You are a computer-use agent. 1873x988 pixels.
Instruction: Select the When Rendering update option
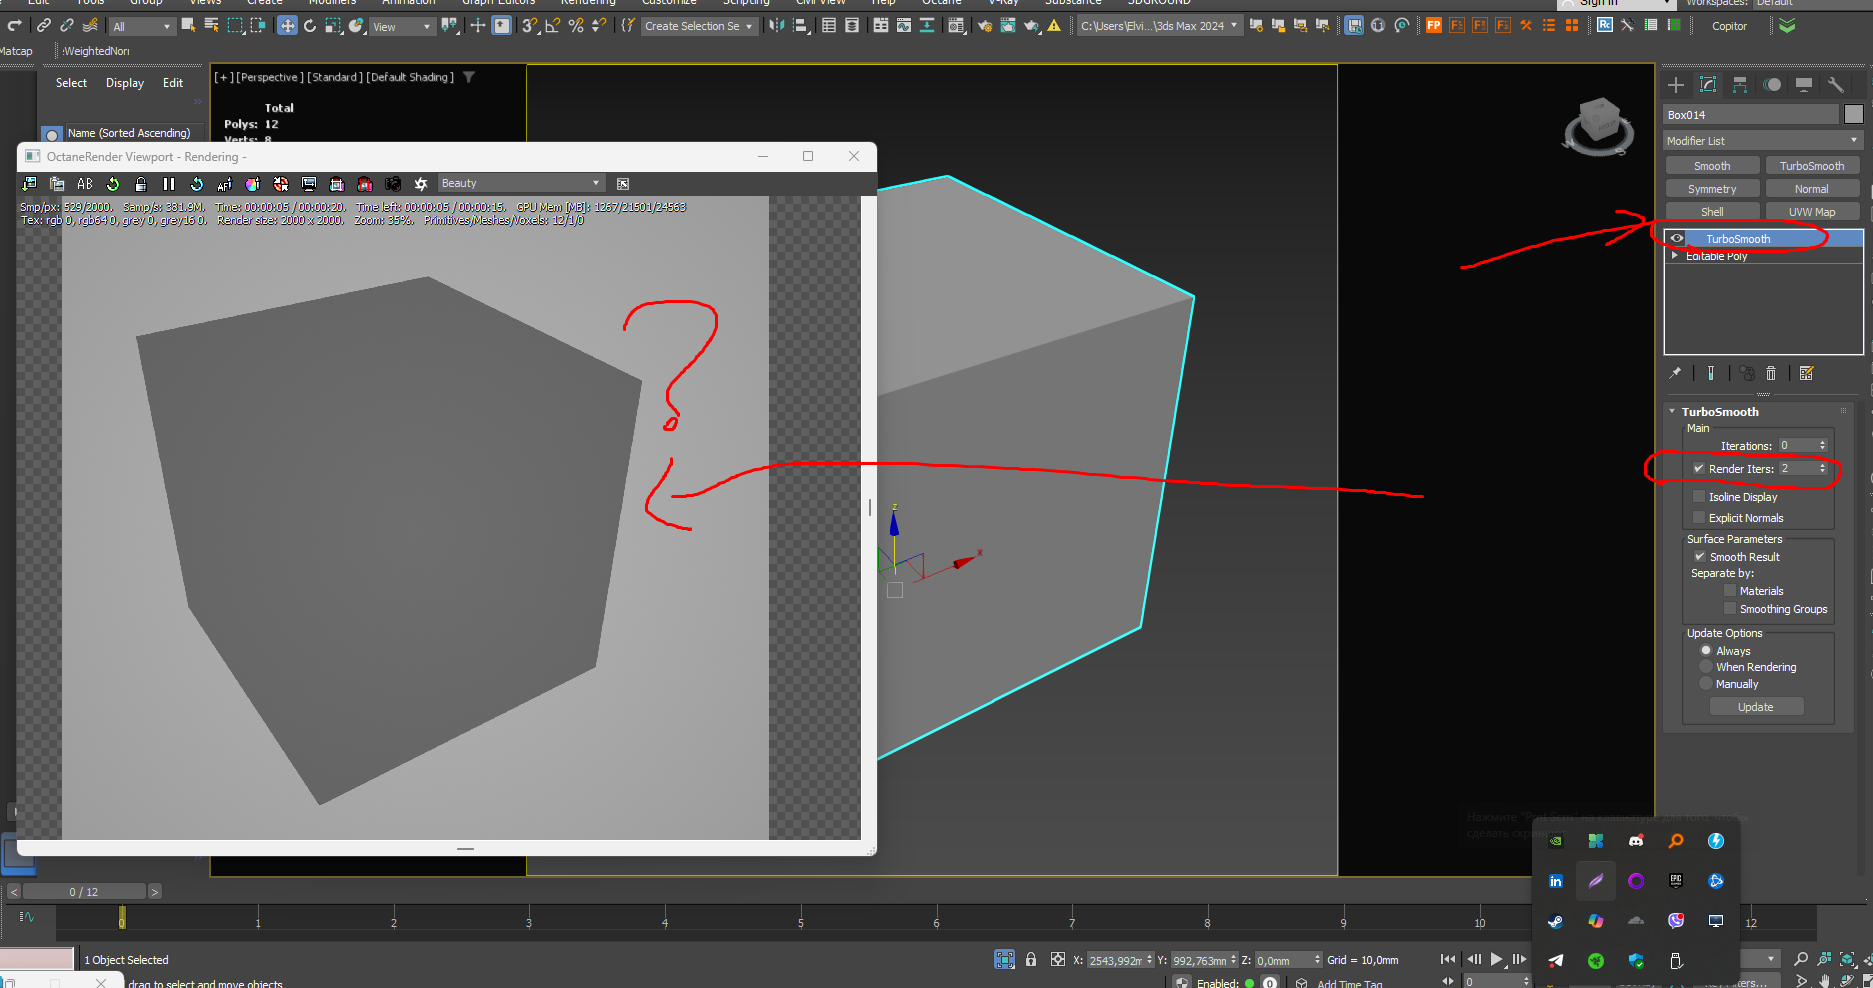tap(1706, 666)
